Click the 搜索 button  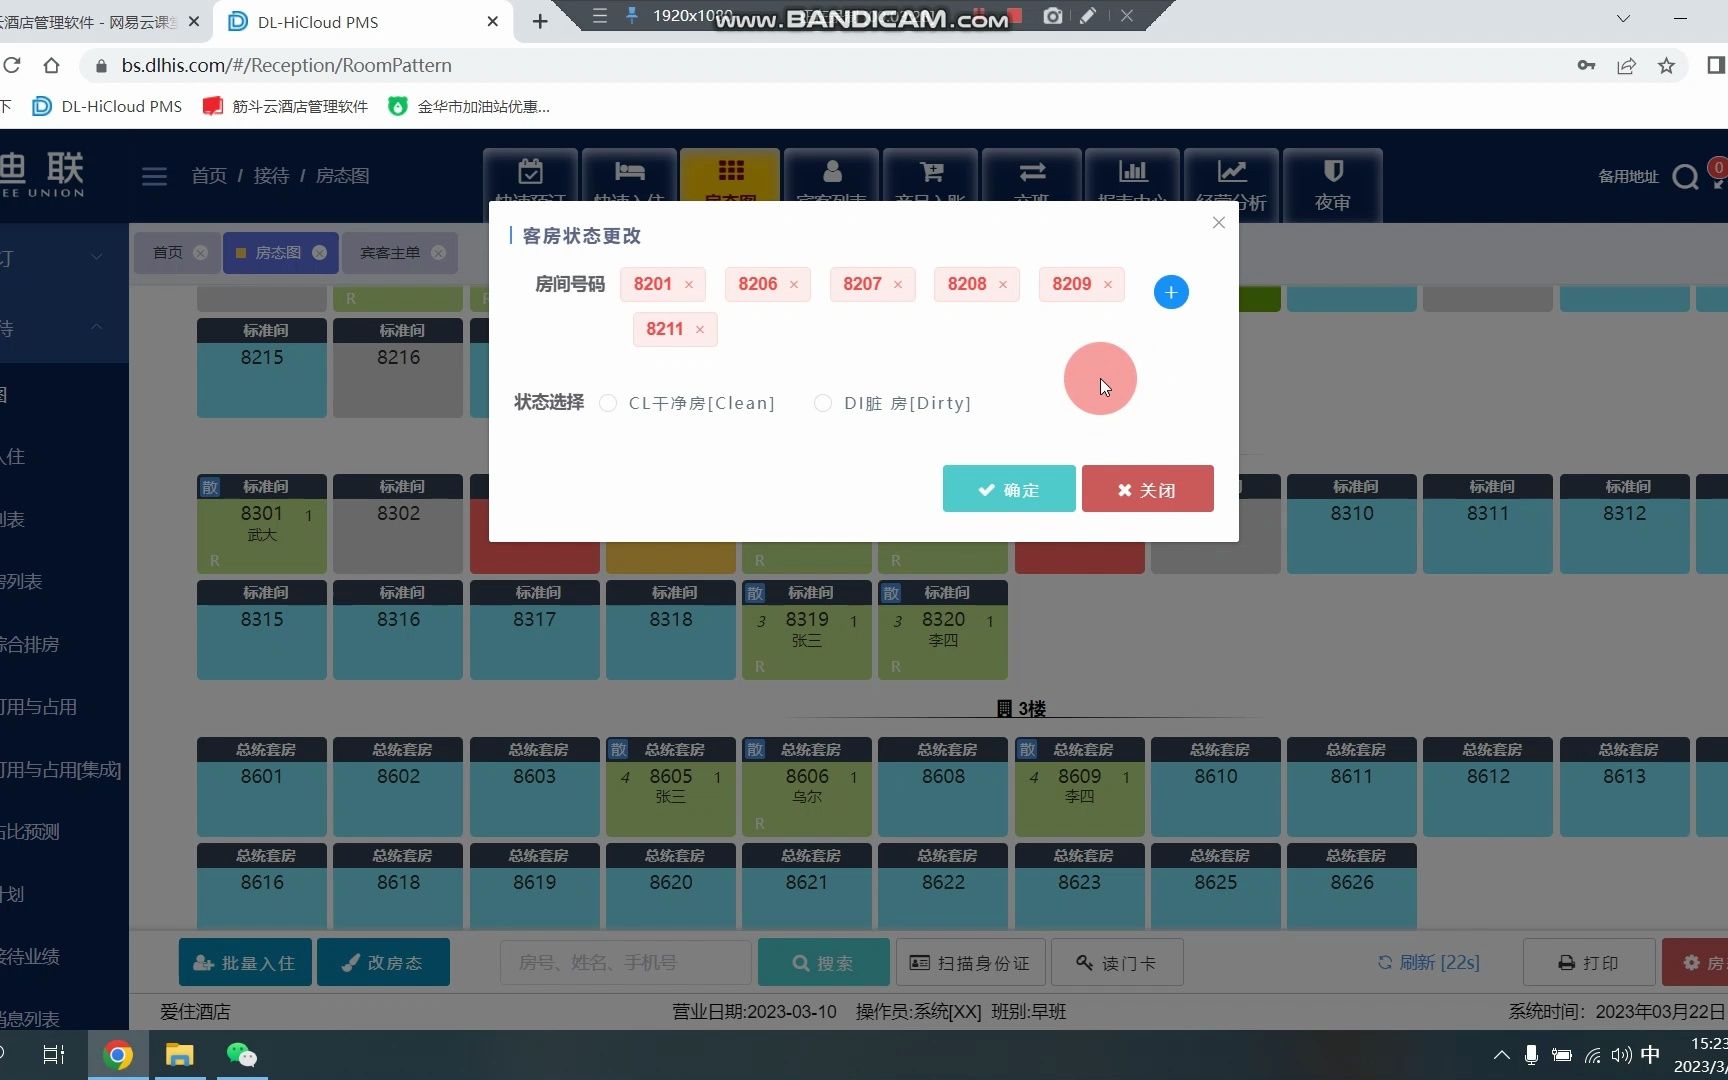click(x=823, y=962)
